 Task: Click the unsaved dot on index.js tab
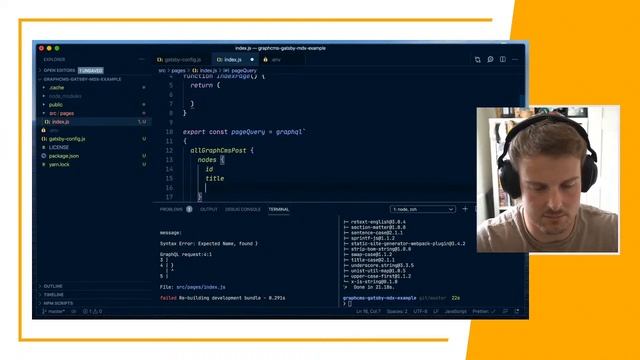[x=252, y=60]
